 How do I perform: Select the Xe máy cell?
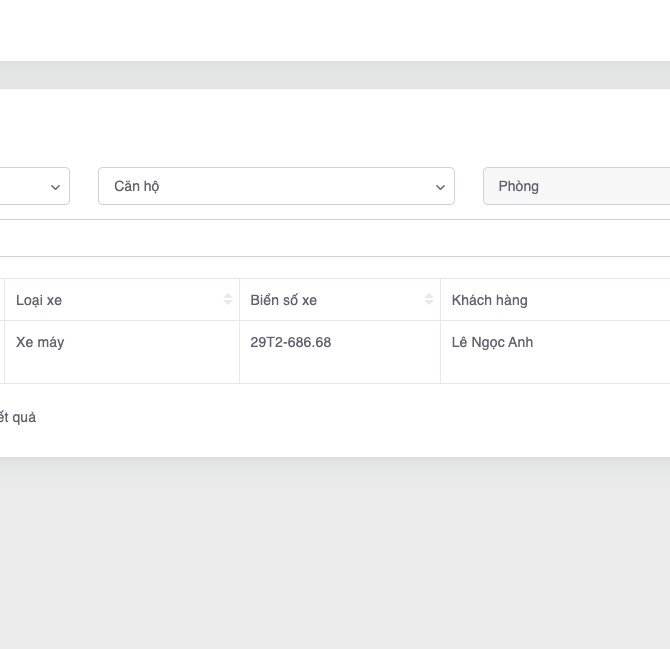pos(40,342)
